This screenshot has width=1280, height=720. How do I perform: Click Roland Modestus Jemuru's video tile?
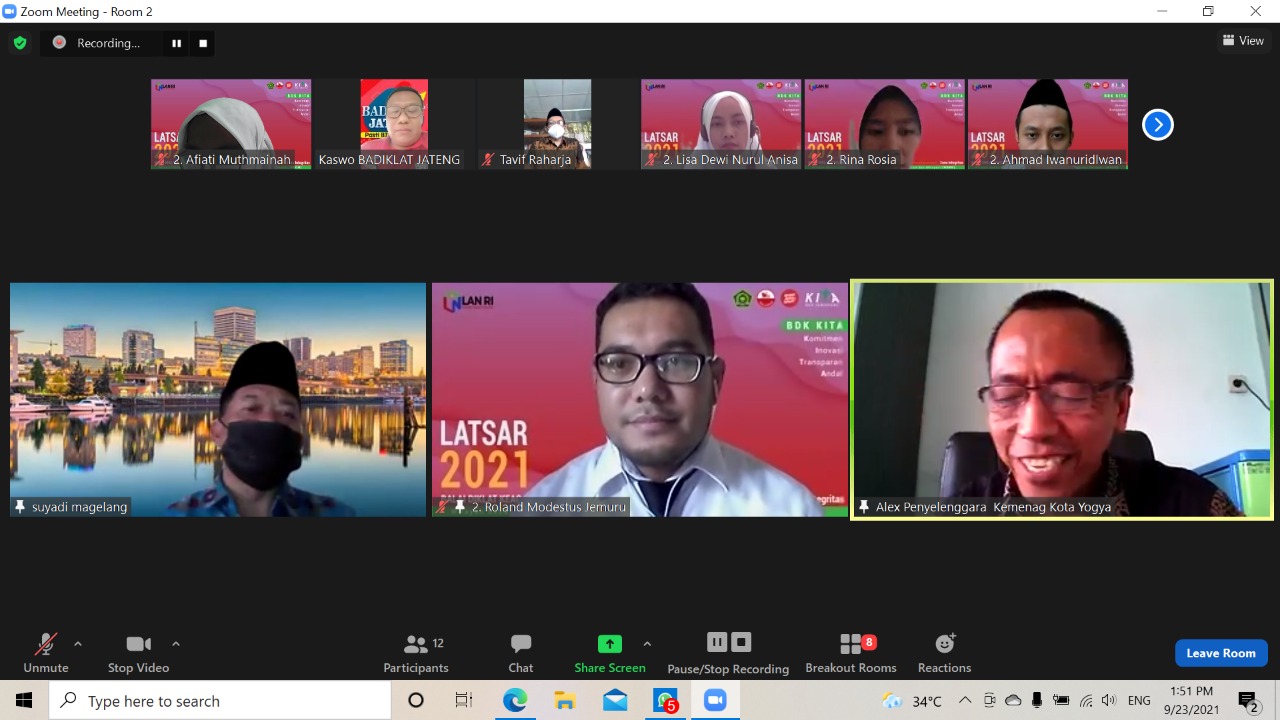(640, 399)
